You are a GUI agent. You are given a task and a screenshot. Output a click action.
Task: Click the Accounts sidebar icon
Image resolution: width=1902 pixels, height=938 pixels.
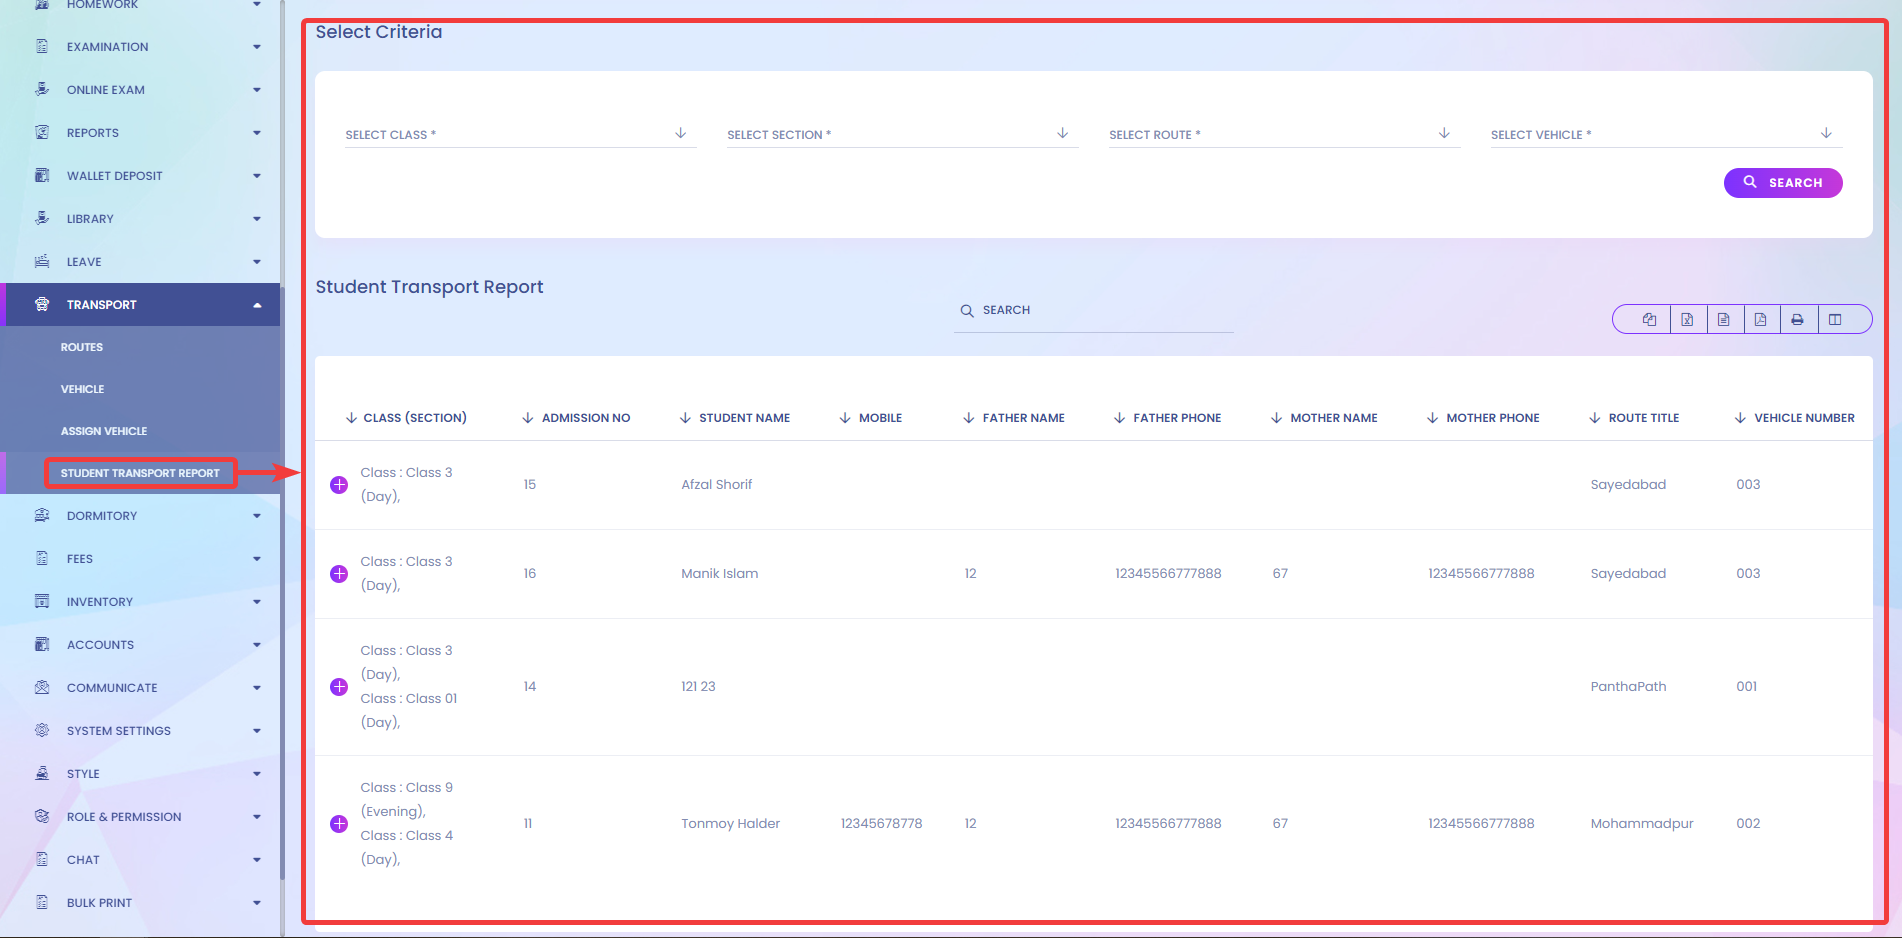coord(42,644)
